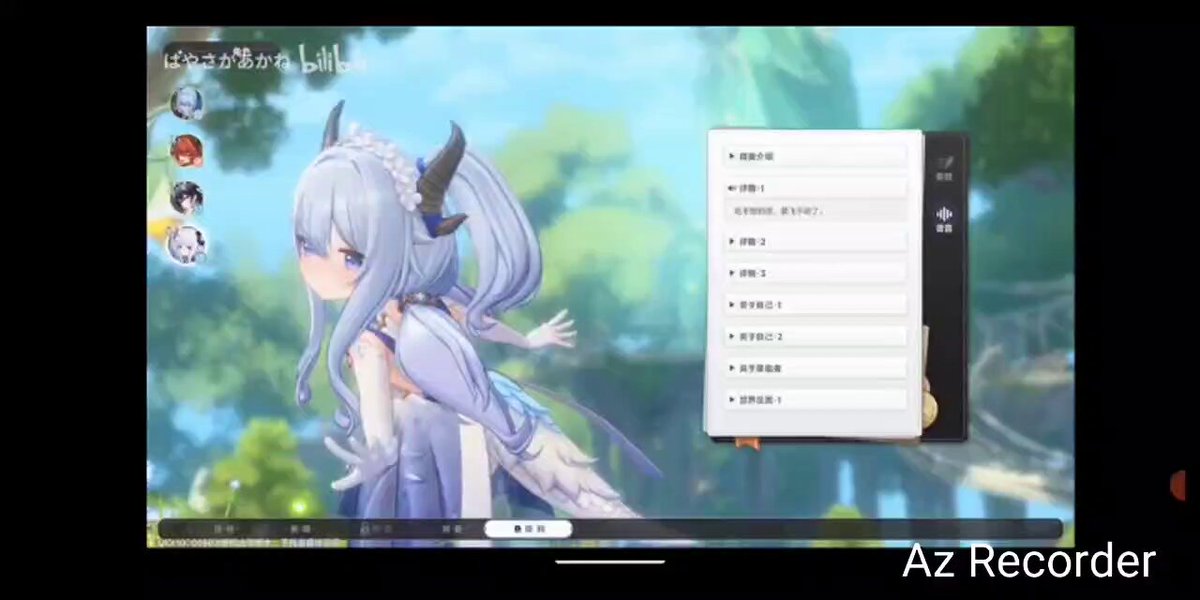Click the subtitle text under the expanded entry
This screenshot has height=600, width=1200.
(779, 211)
